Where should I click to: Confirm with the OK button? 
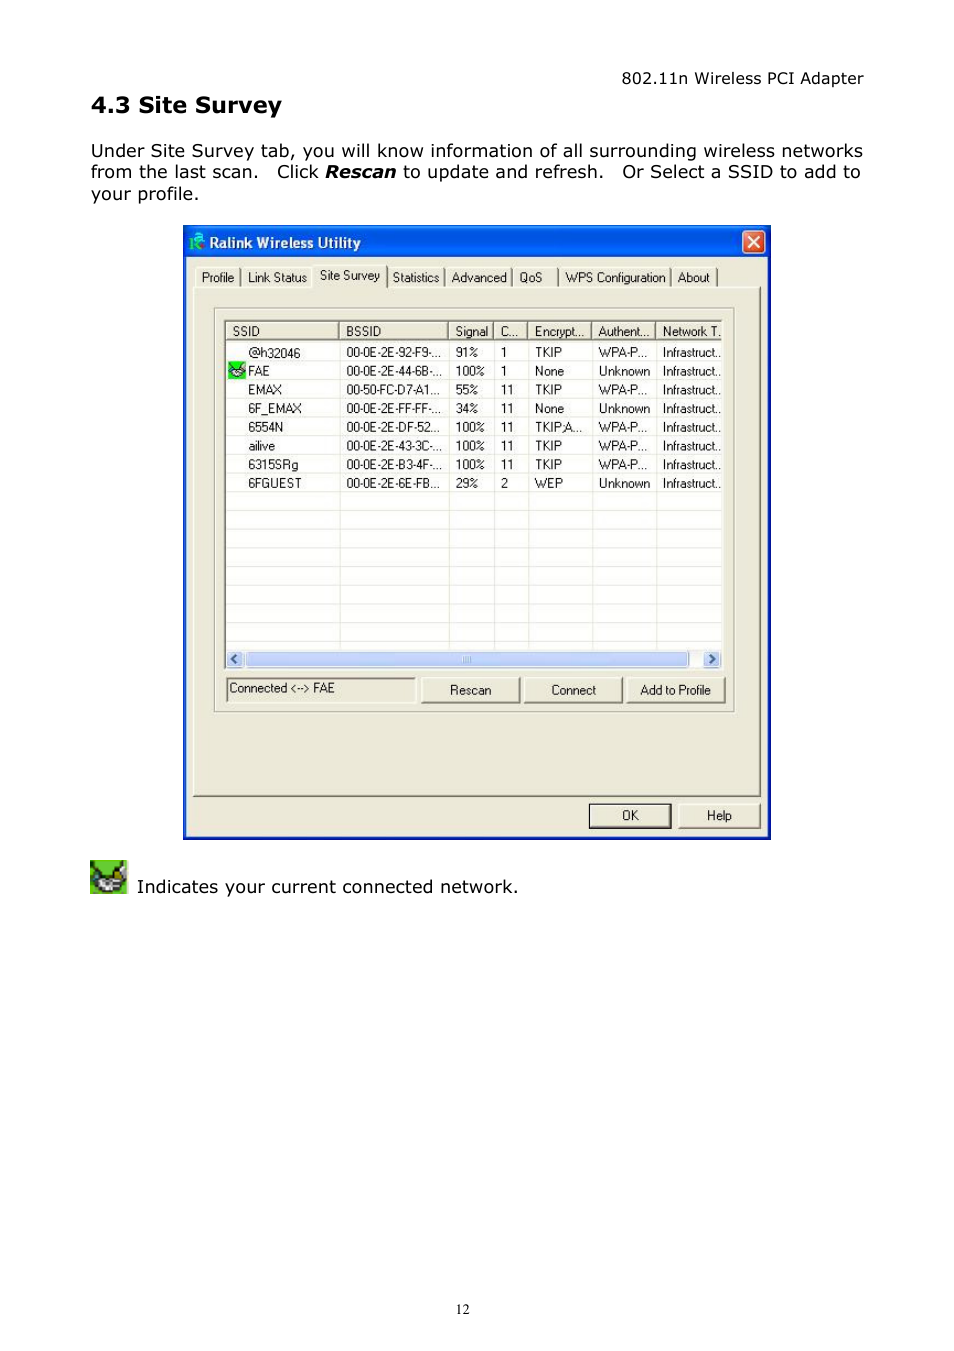pyautogui.click(x=630, y=816)
